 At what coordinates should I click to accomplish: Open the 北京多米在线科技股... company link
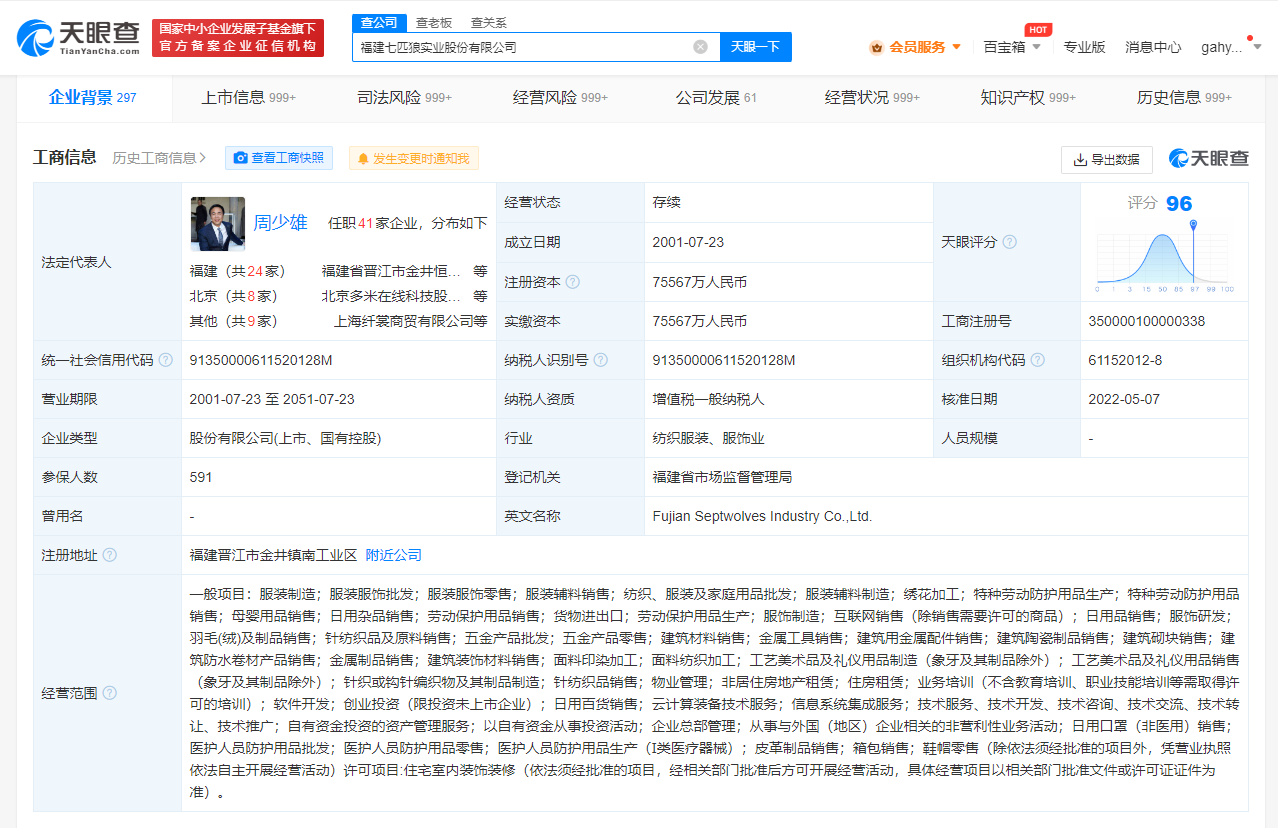(x=392, y=296)
